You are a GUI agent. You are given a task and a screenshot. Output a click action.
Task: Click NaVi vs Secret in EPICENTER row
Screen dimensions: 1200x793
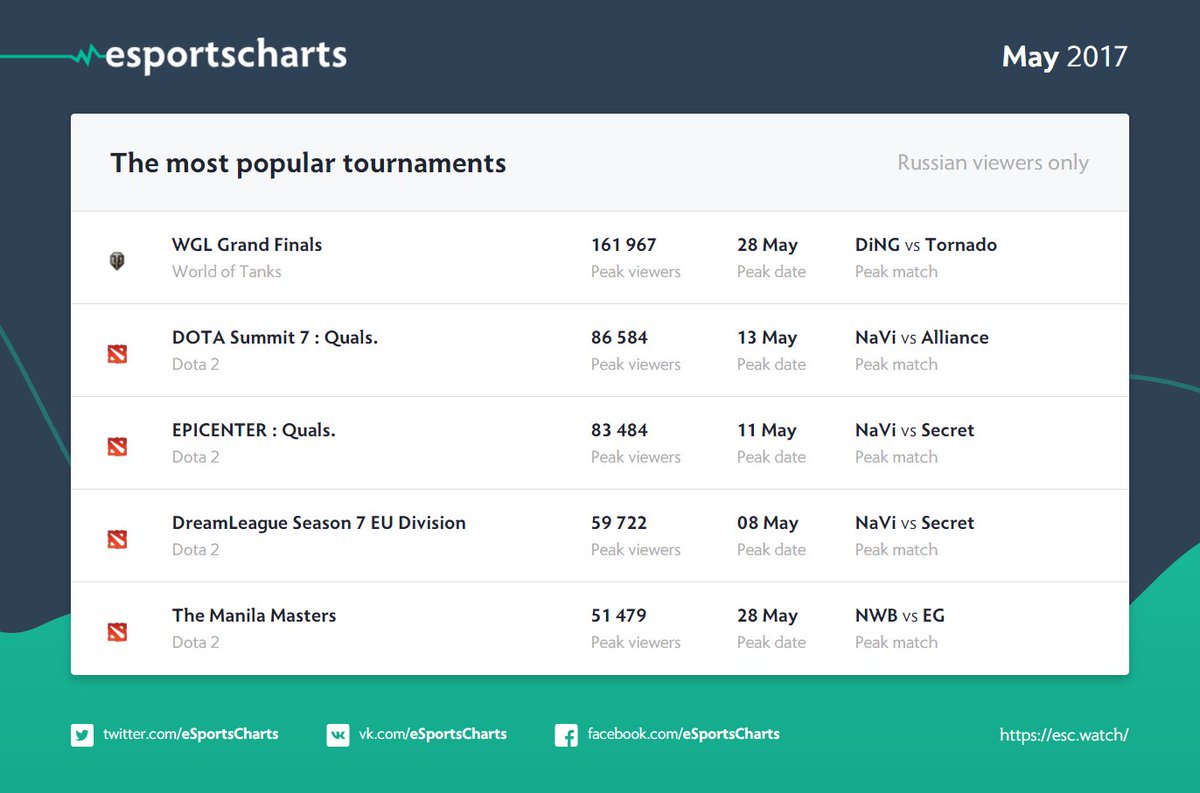915,431
